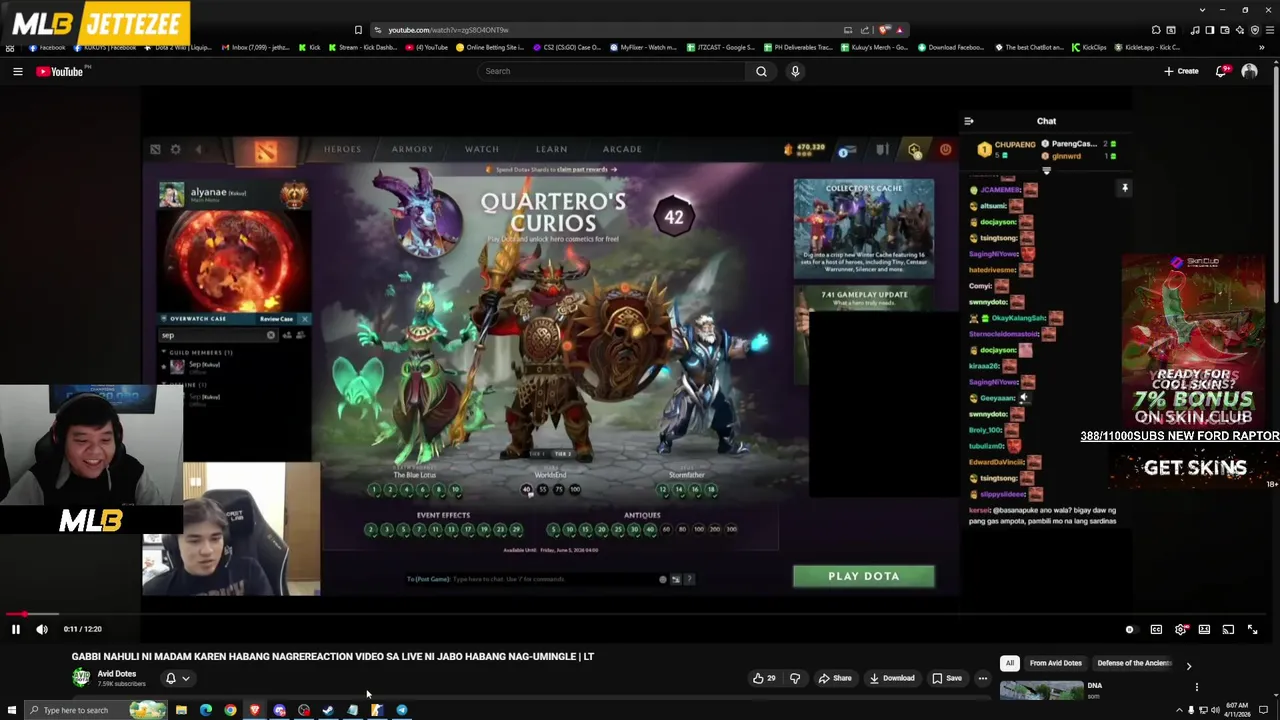Mute the video volume speaker icon

42,629
